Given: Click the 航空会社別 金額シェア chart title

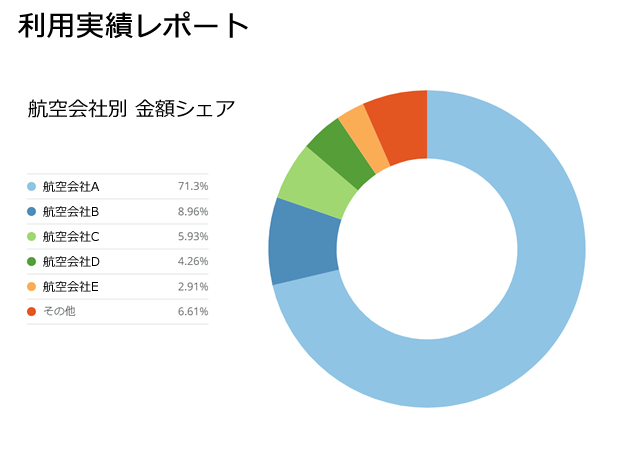Looking at the screenshot, I should 131,109.
